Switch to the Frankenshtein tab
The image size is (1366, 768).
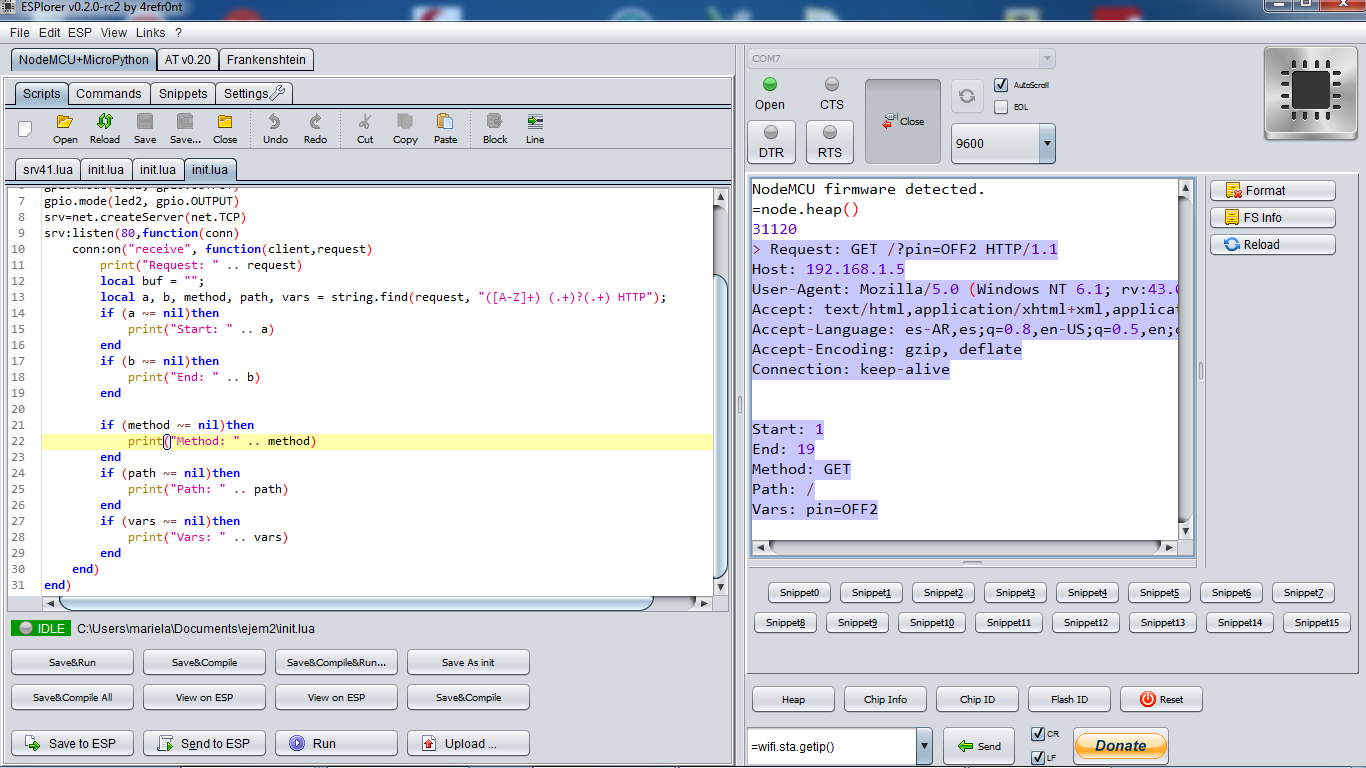tap(266, 60)
